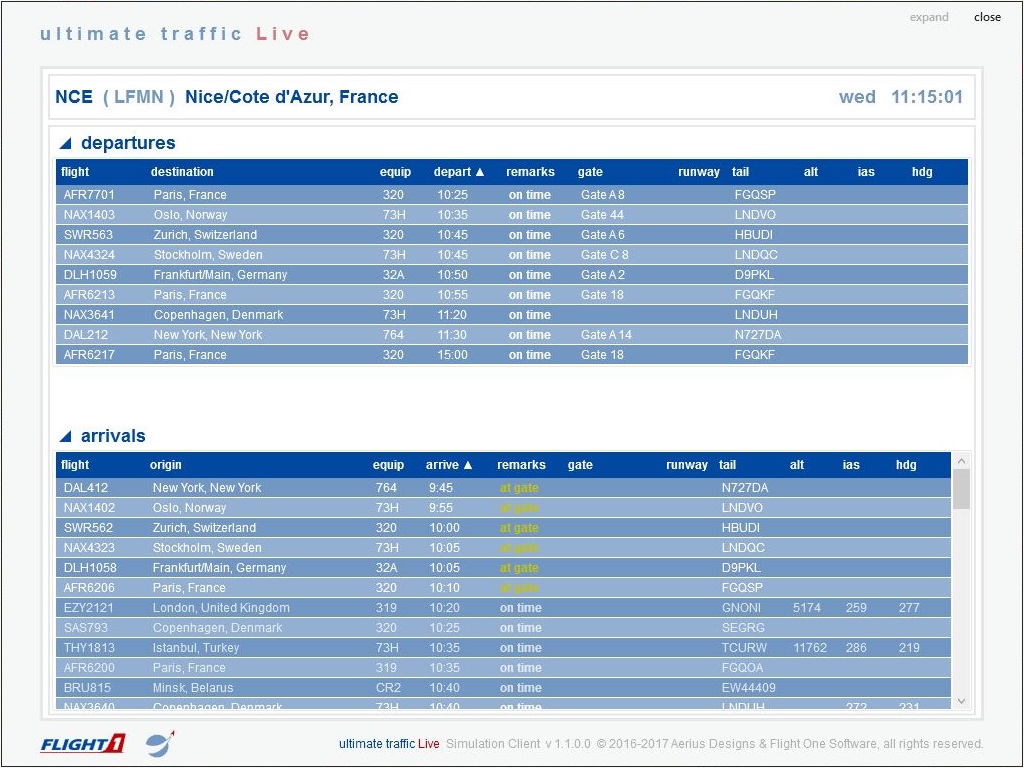Sort departures by depart time
Image resolution: width=1024 pixels, height=768 pixels.
pyautogui.click(x=458, y=172)
